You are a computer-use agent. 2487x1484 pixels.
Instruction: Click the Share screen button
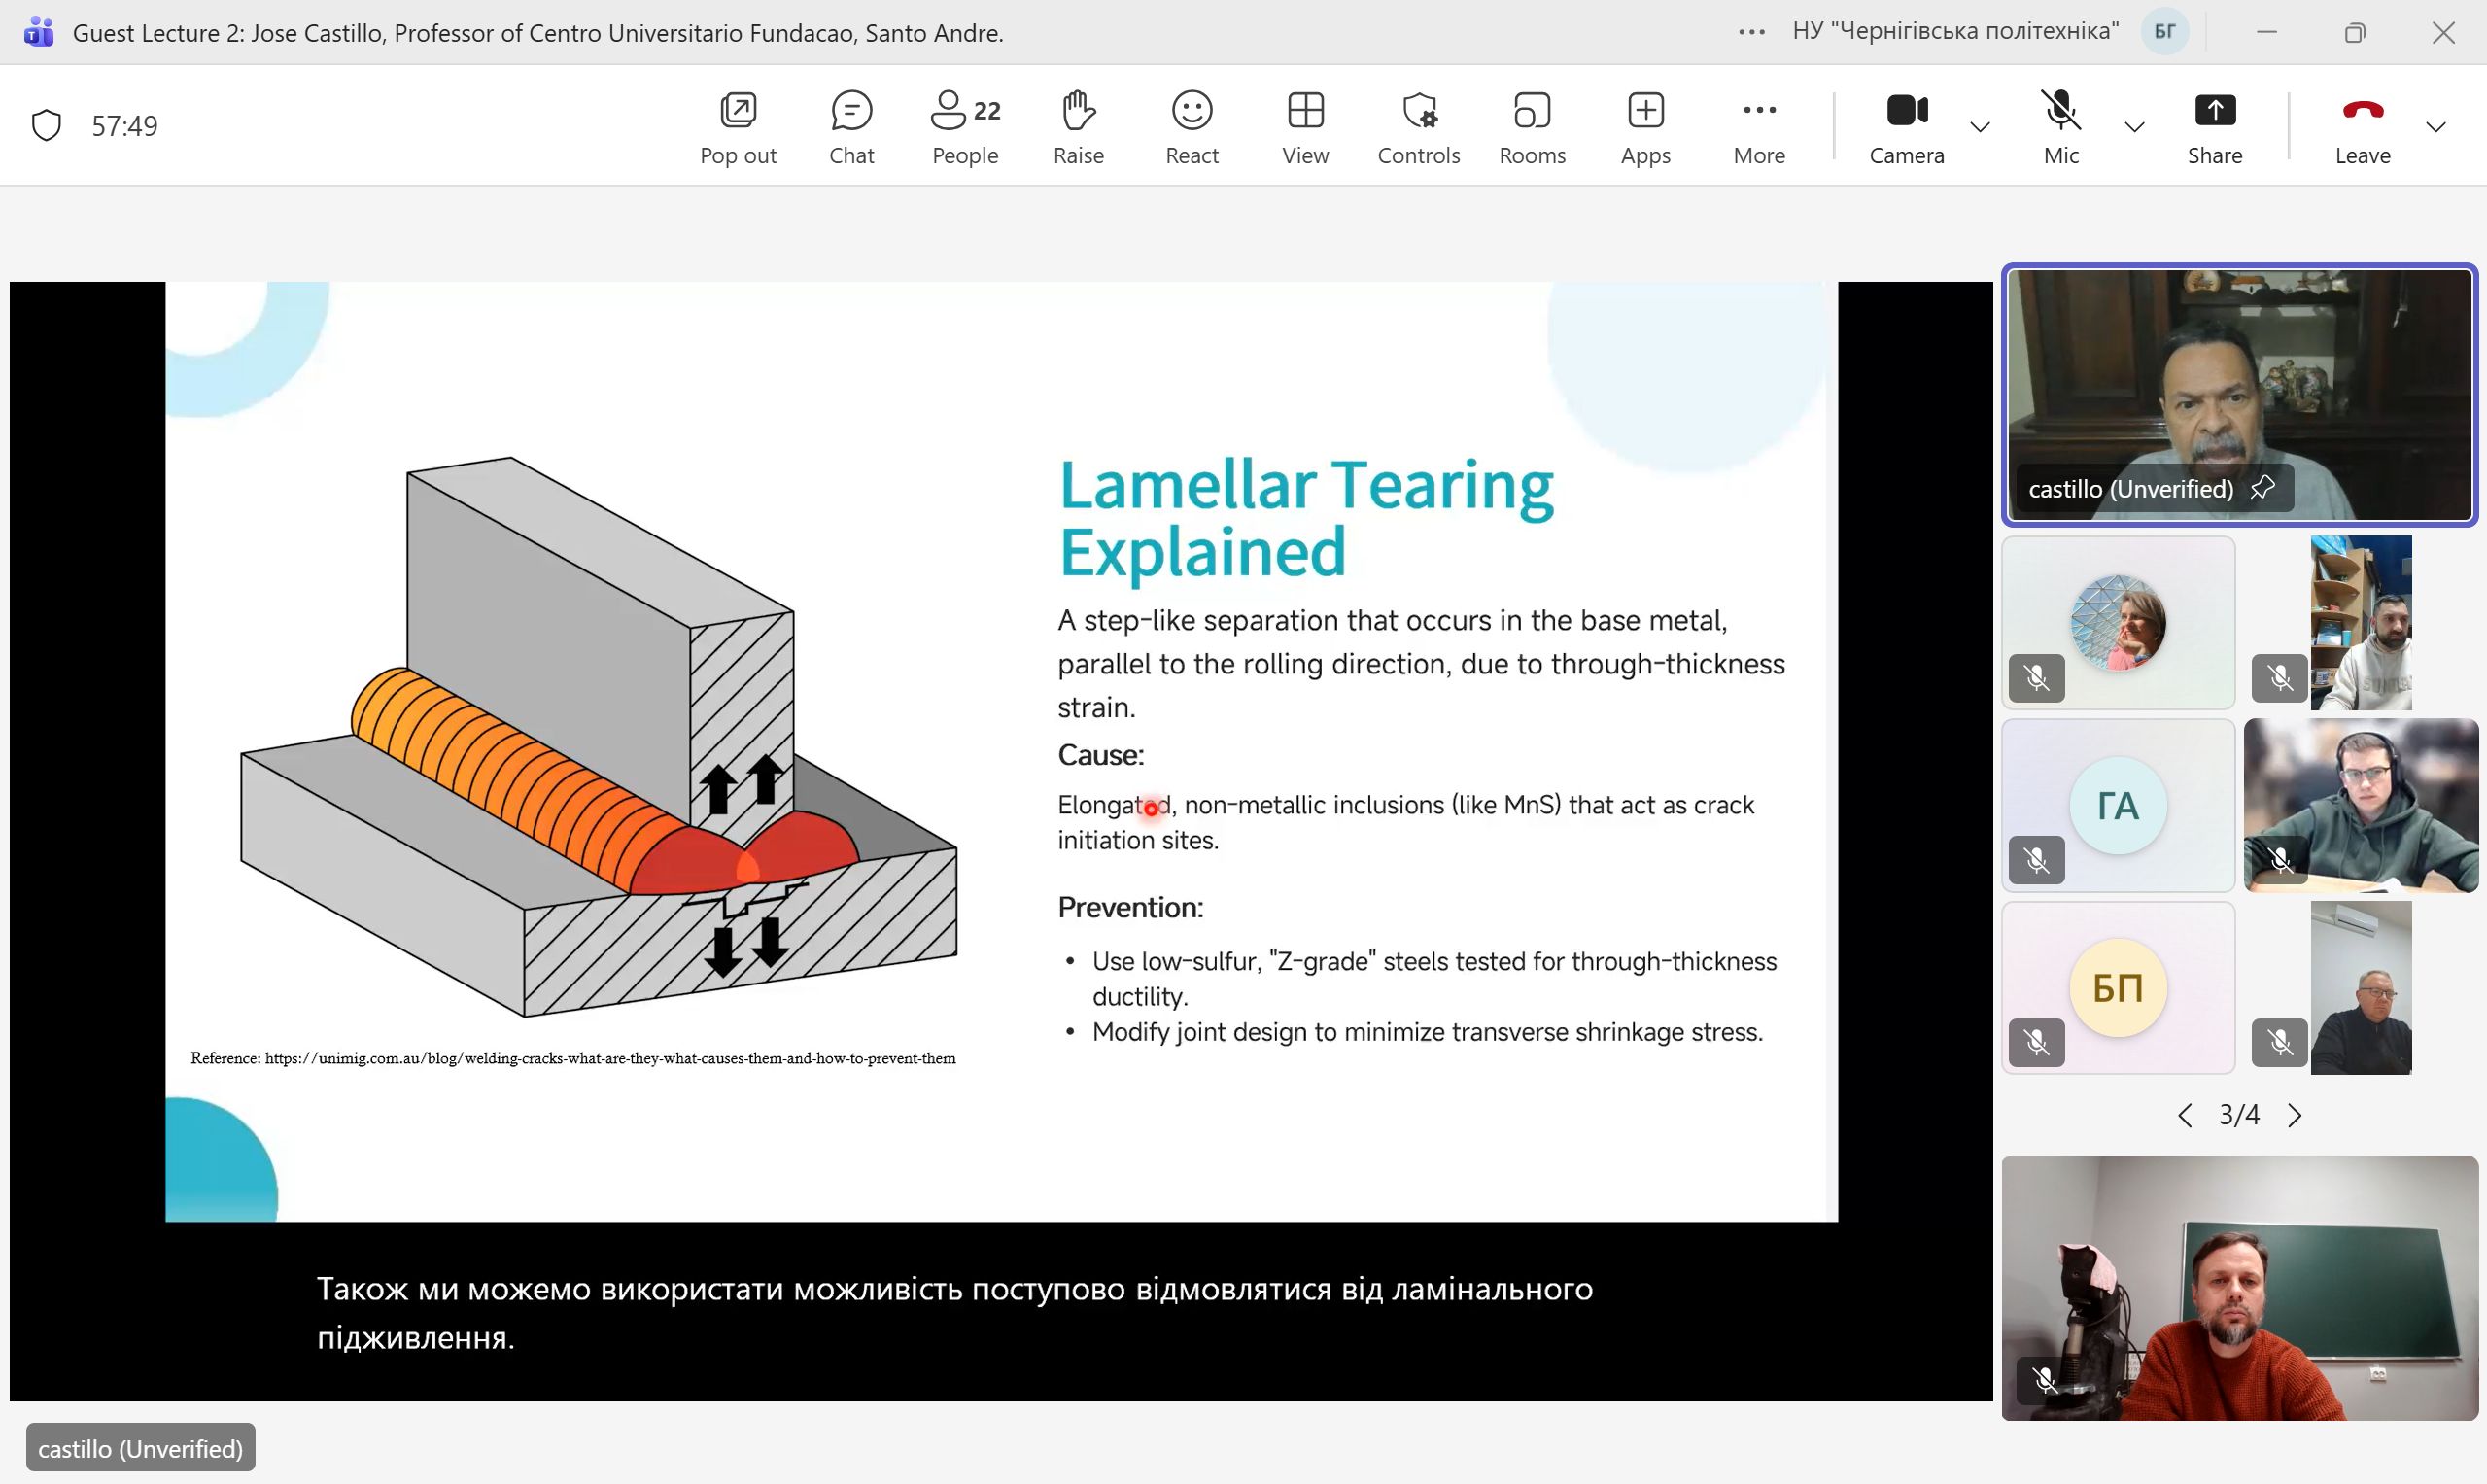pyautogui.click(x=2214, y=127)
